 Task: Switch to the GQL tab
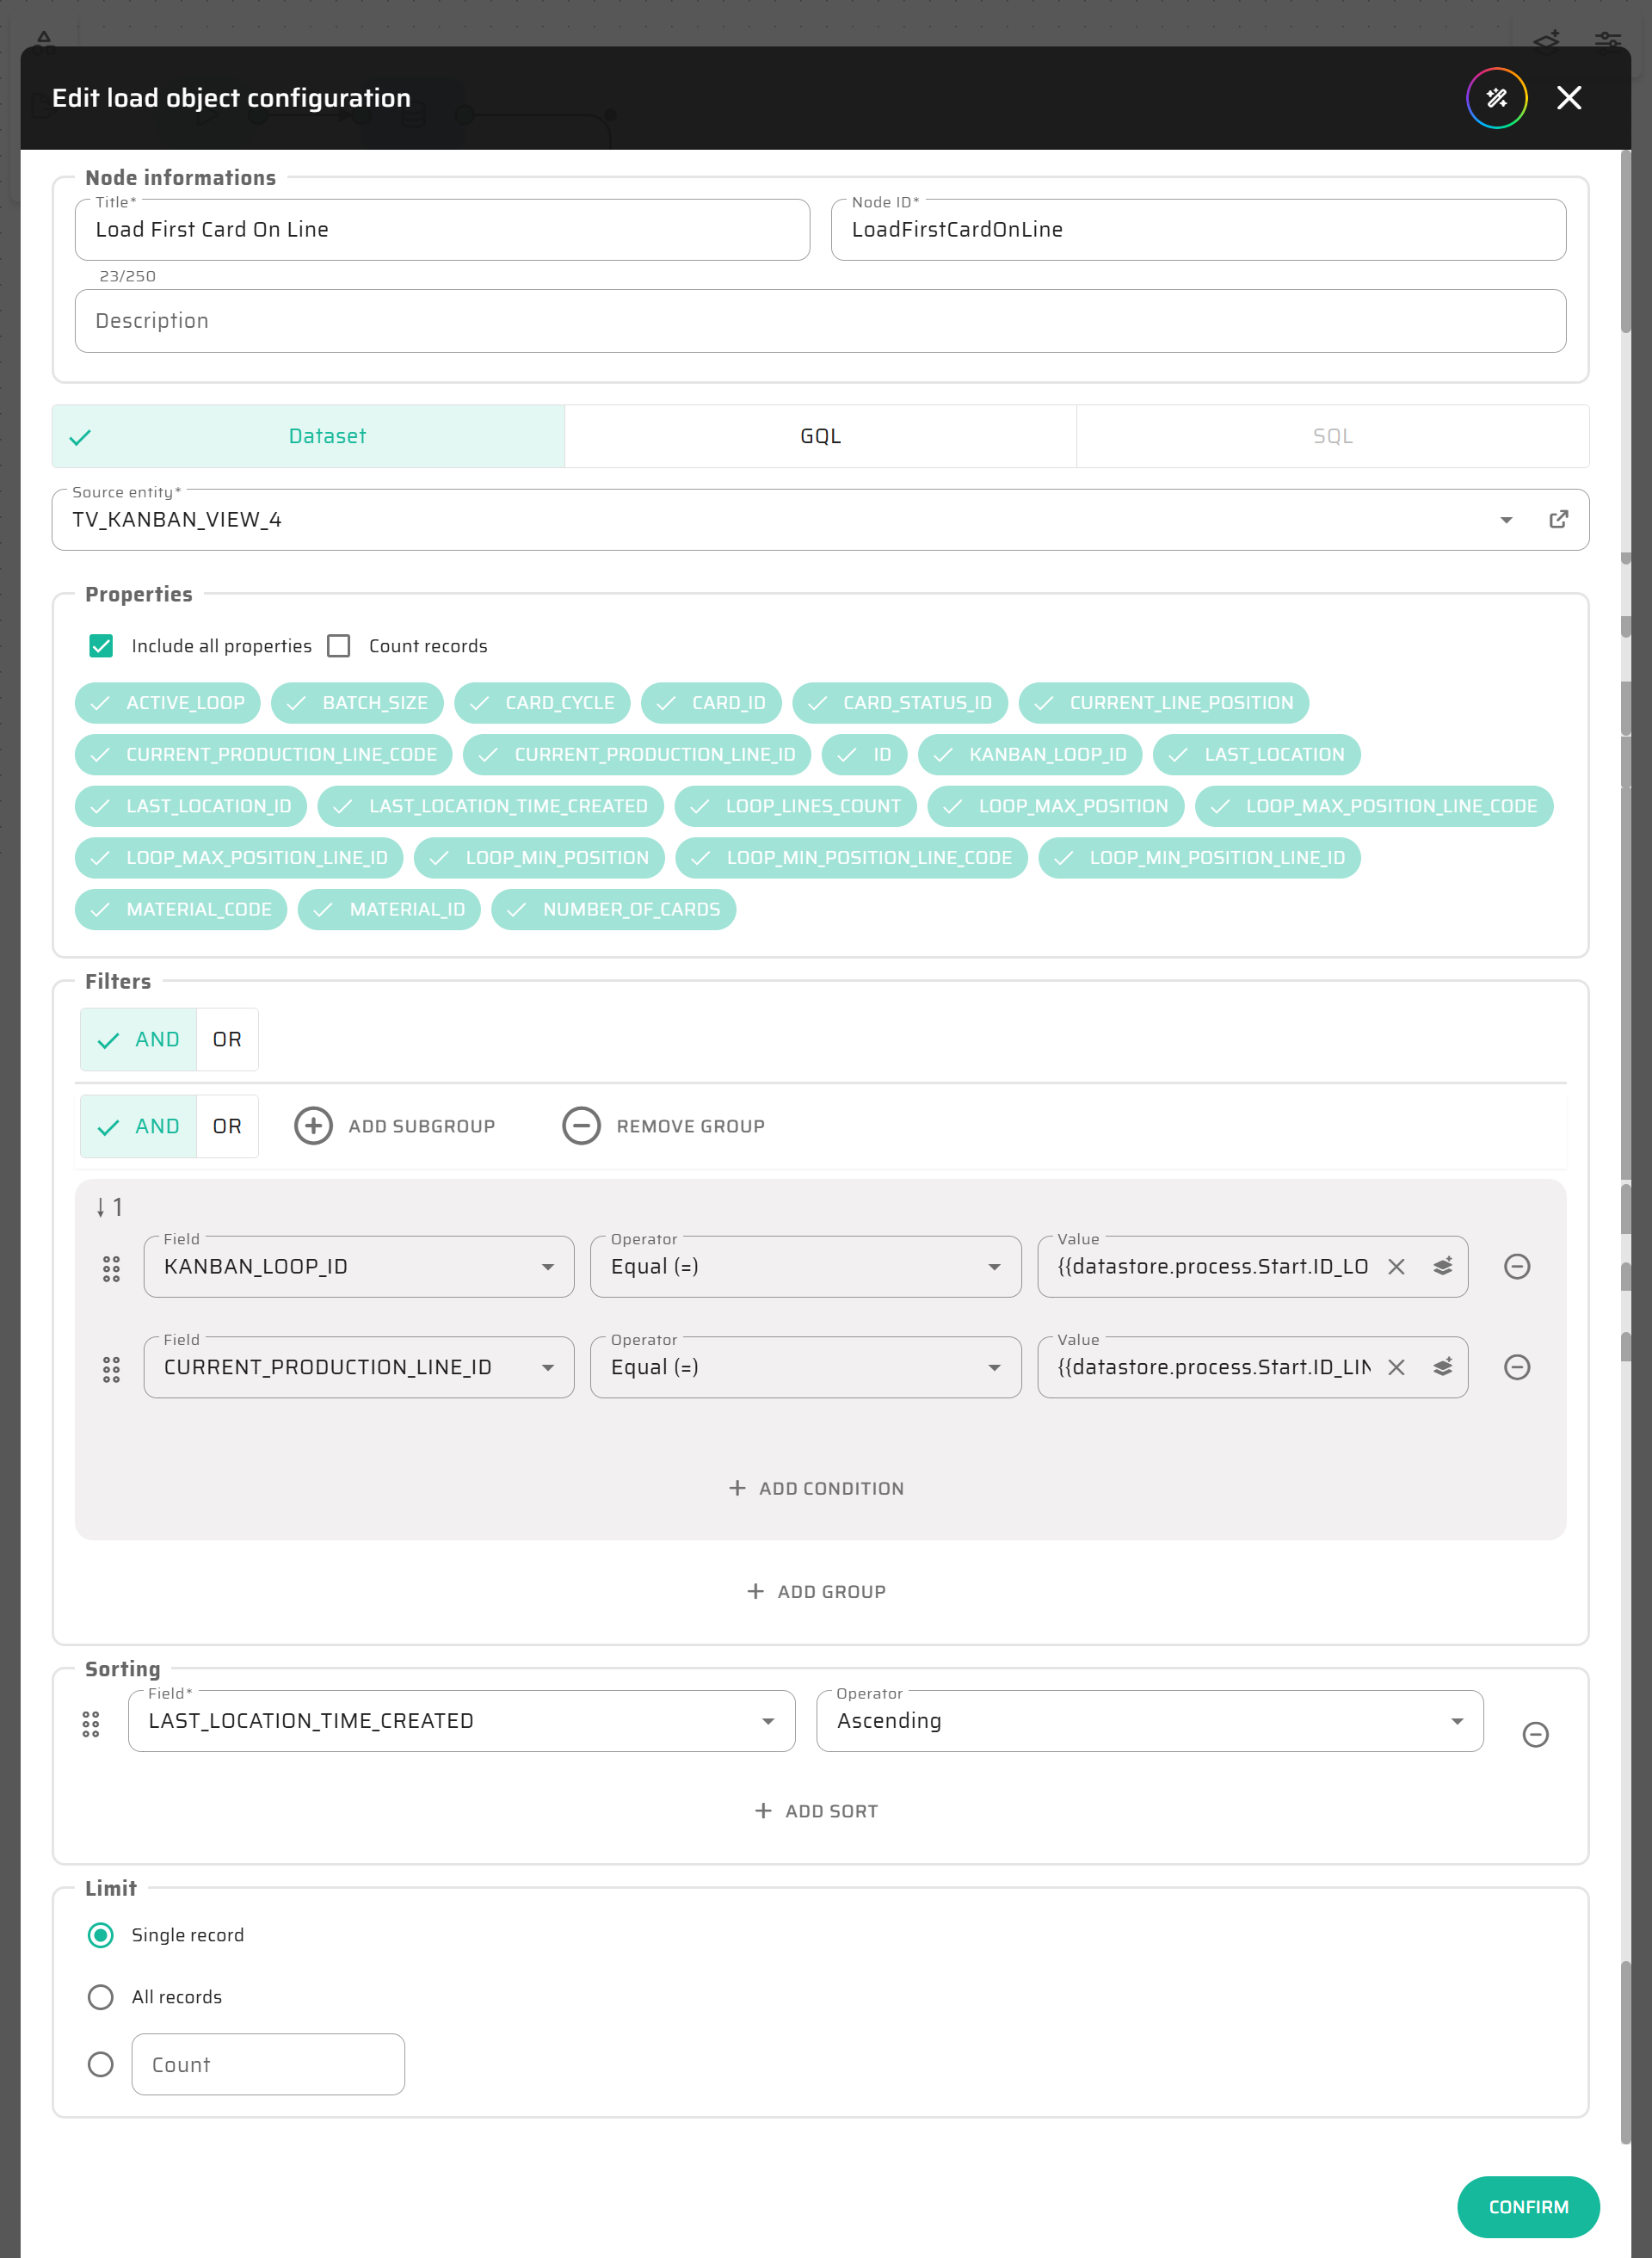[820, 436]
